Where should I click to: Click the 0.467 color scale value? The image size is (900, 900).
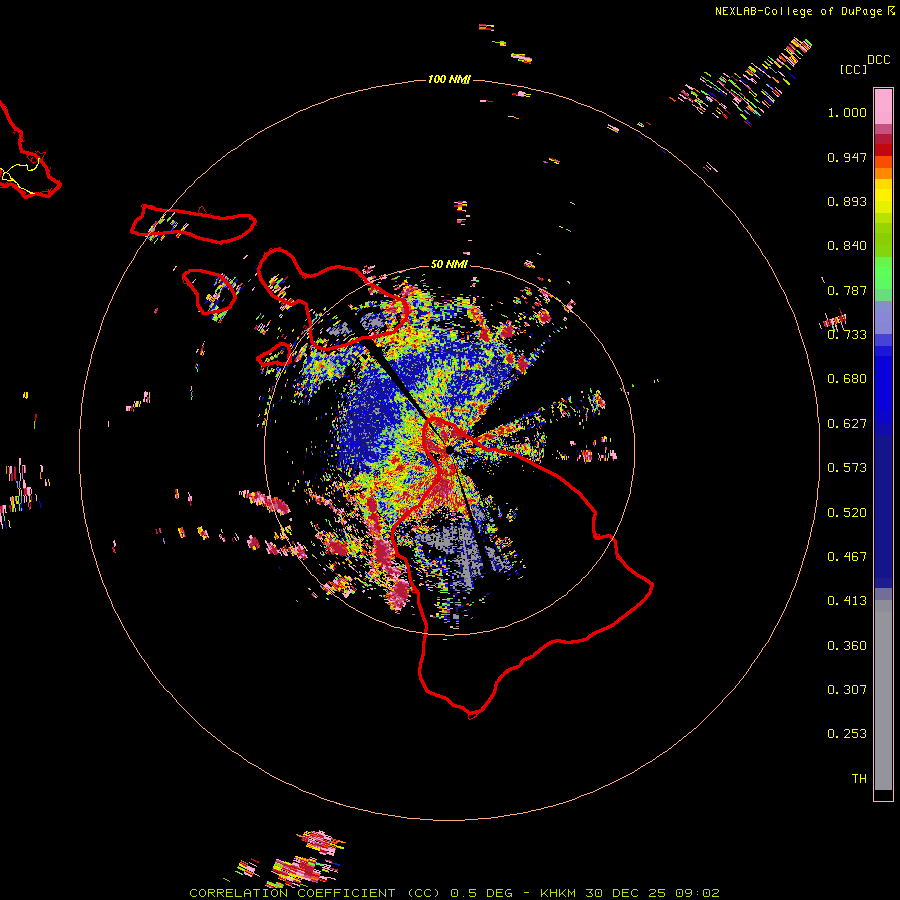pyautogui.click(x=847, y=557)
